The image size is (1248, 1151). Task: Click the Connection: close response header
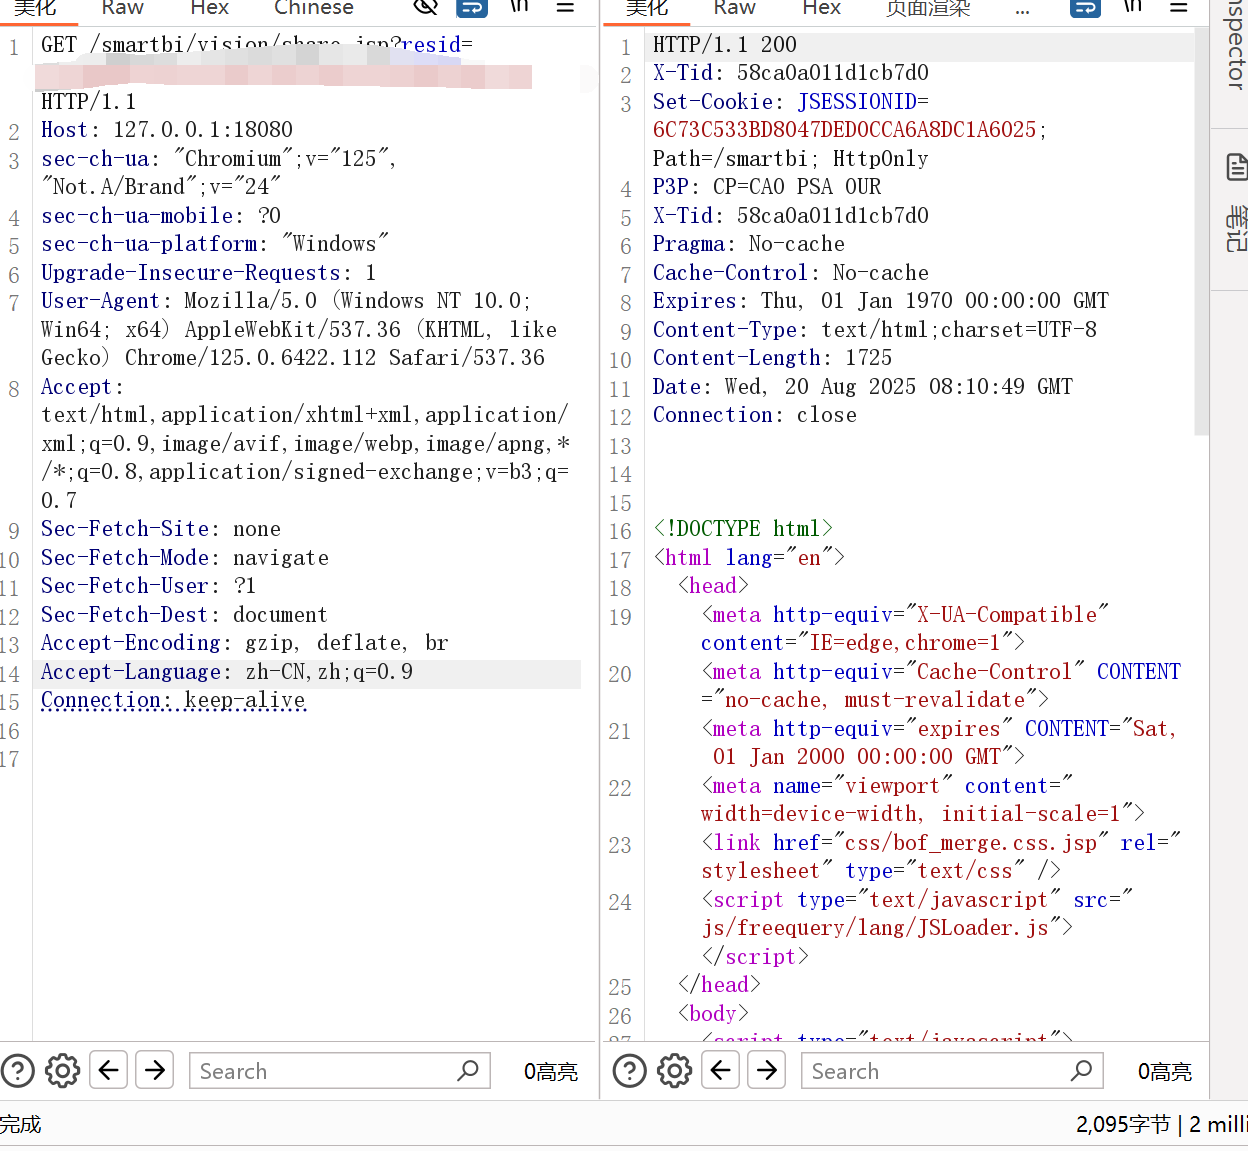(x=755, y=415)
